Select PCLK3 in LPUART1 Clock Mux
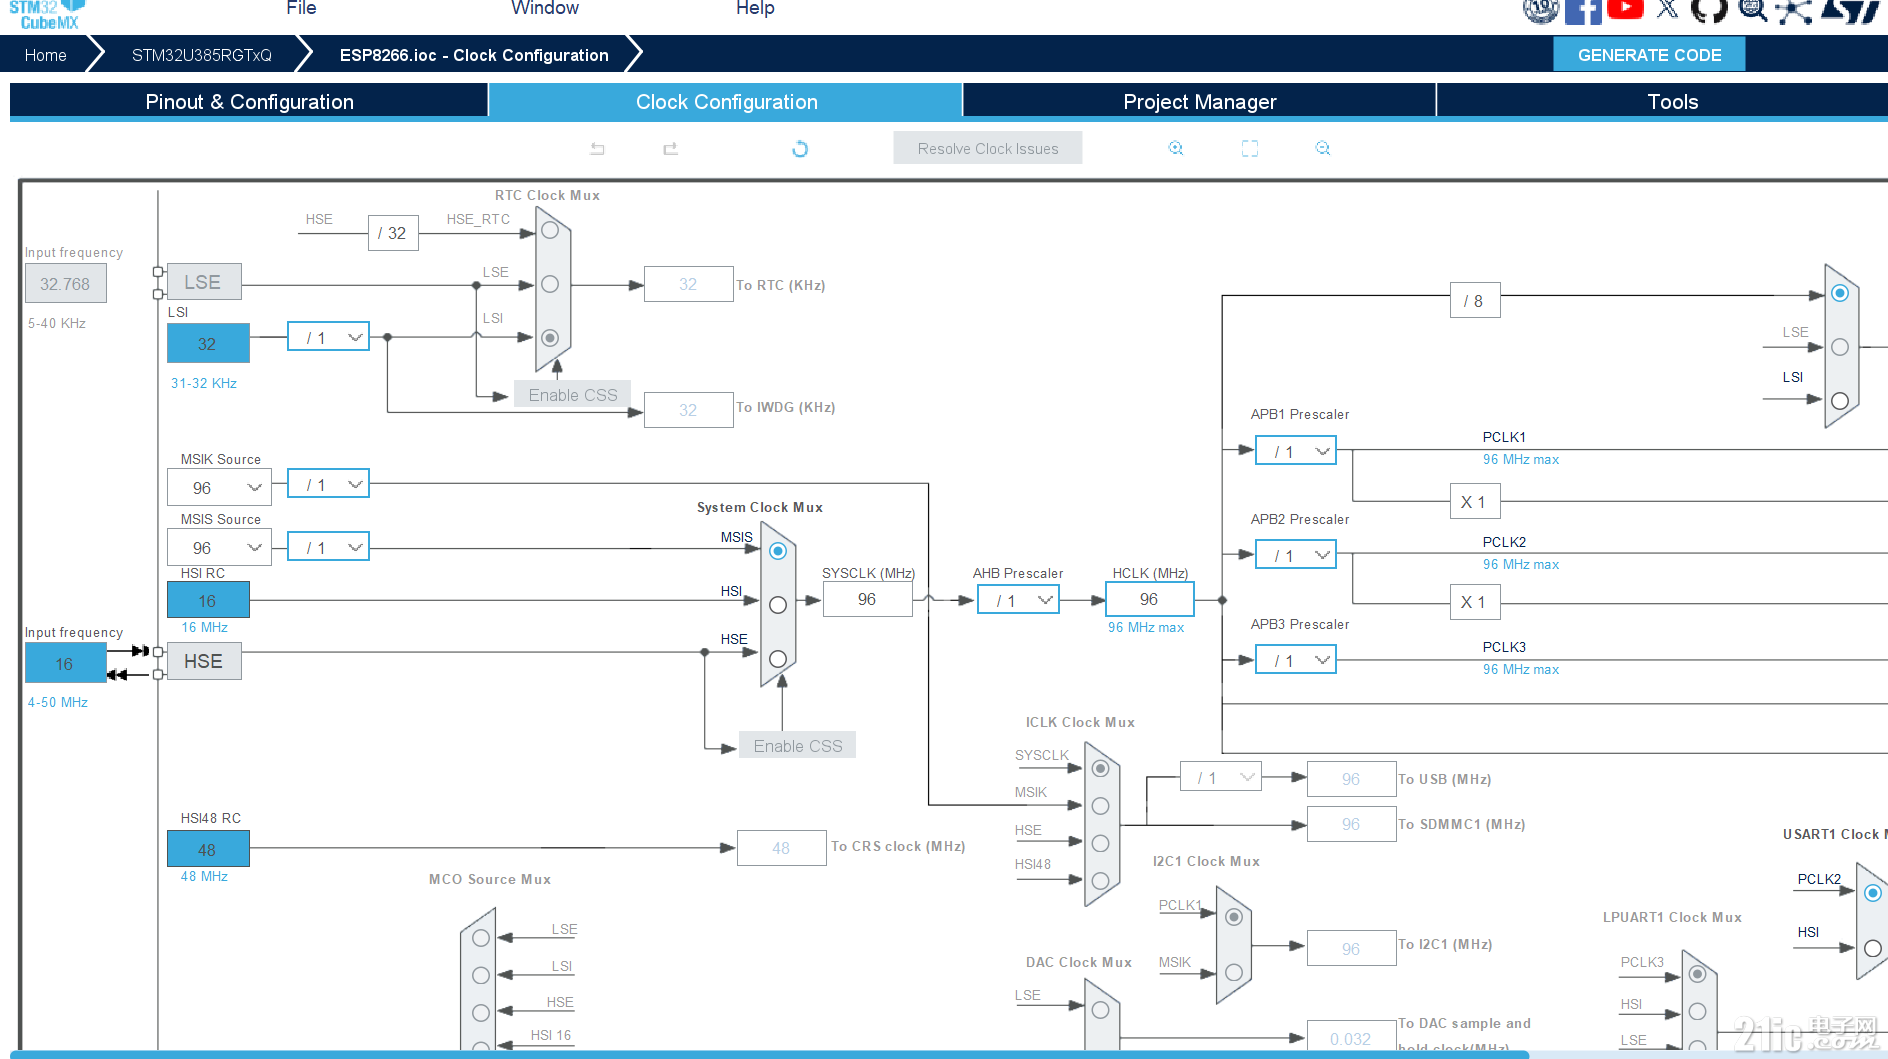Screen dimensions: 1888x1059 coord(1697,974)
